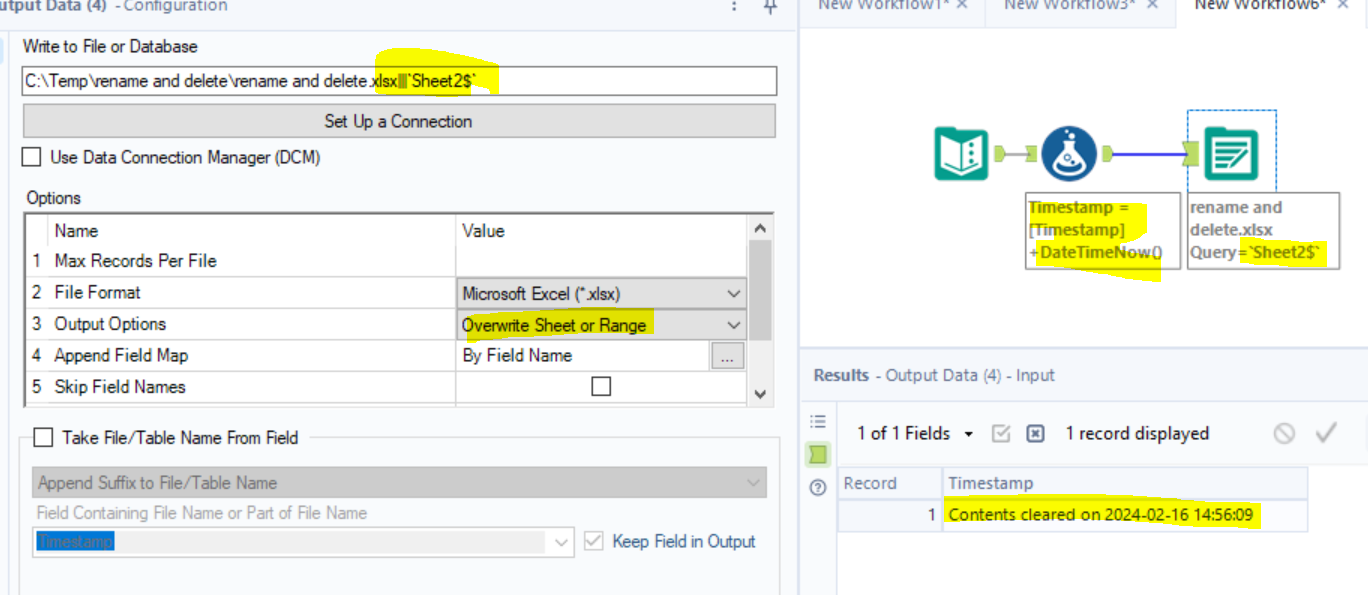
Task: Click the Set Up a Connection button
Action: tap(399, 121)
